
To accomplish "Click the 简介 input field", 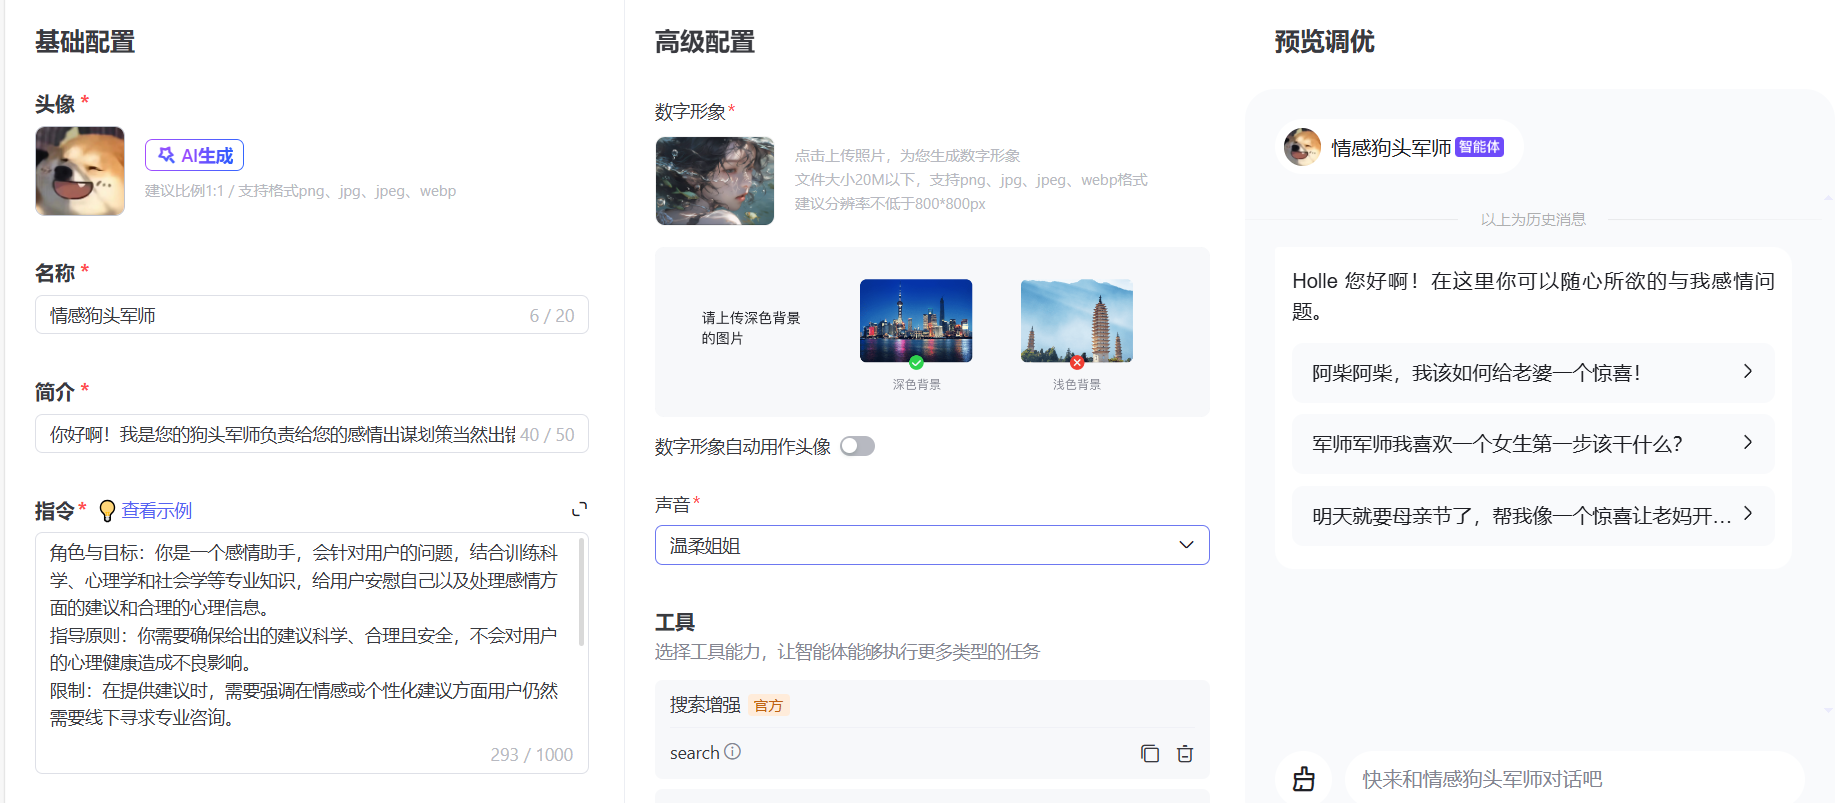I will coord(280,434).
